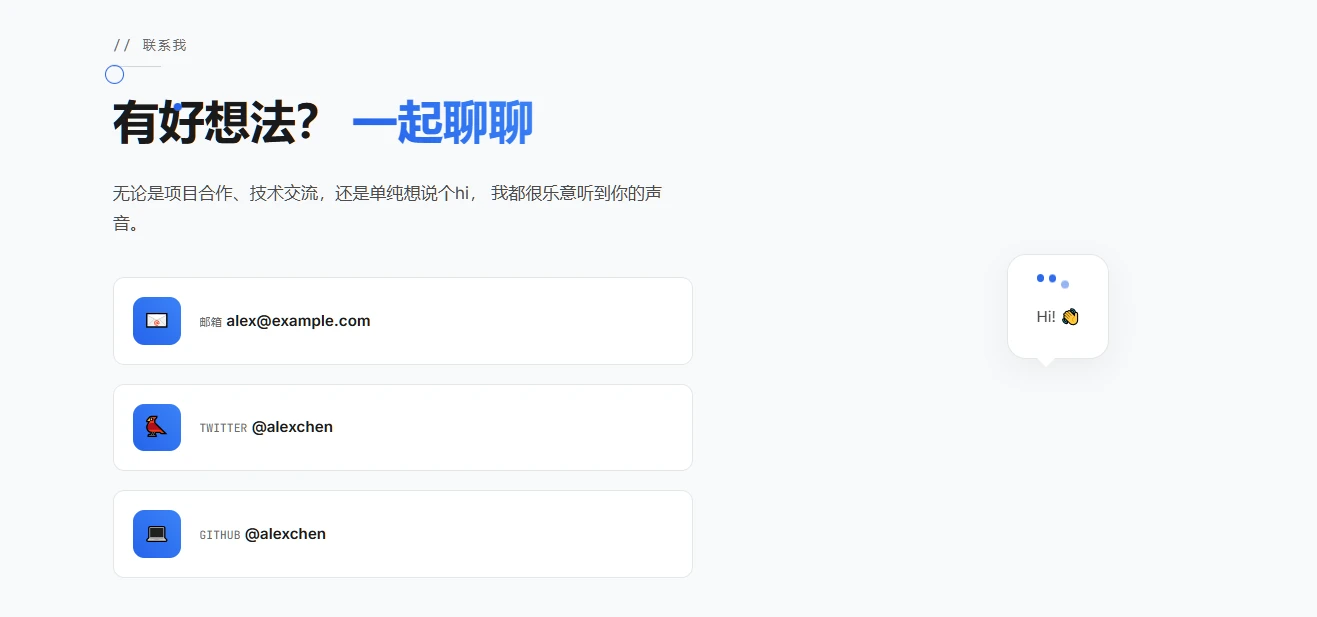Click the email envelope icon

[x=157, y=321]
